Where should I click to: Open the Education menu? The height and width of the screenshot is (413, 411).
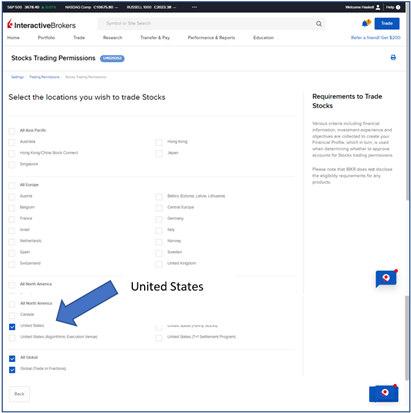(x=263, y=38)
